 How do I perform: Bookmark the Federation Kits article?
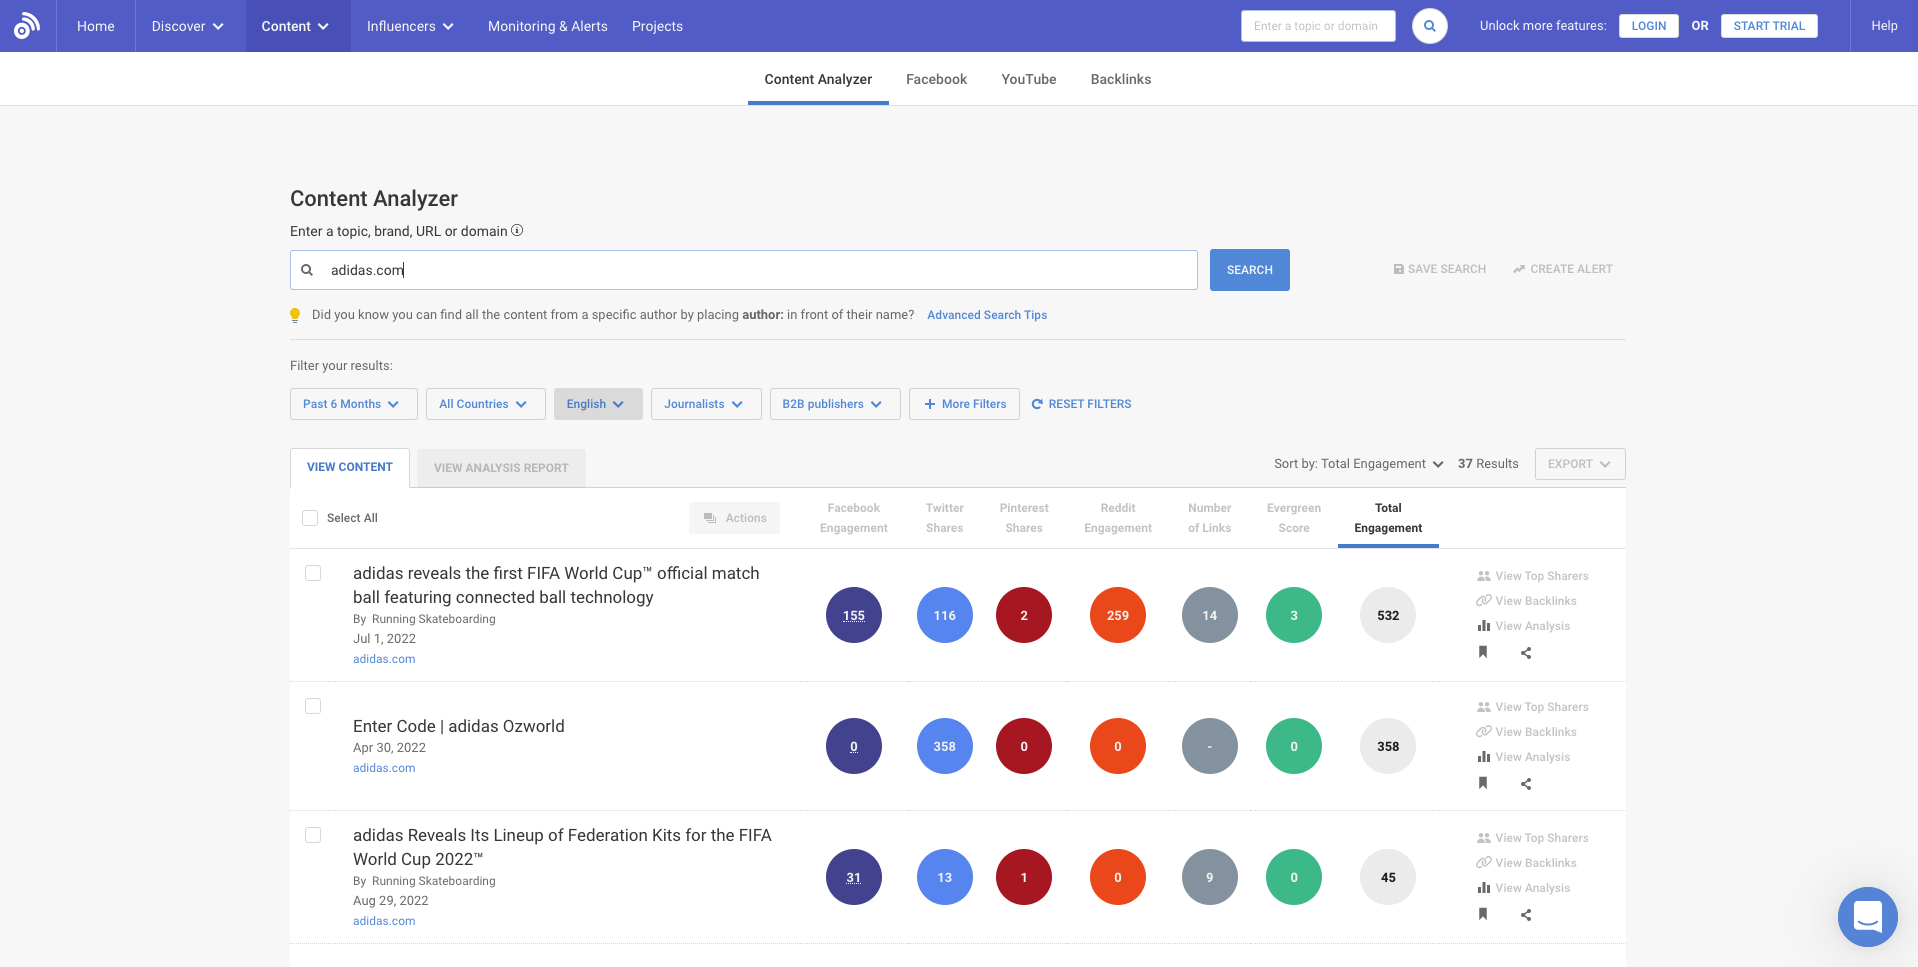tap(1483, 914)
